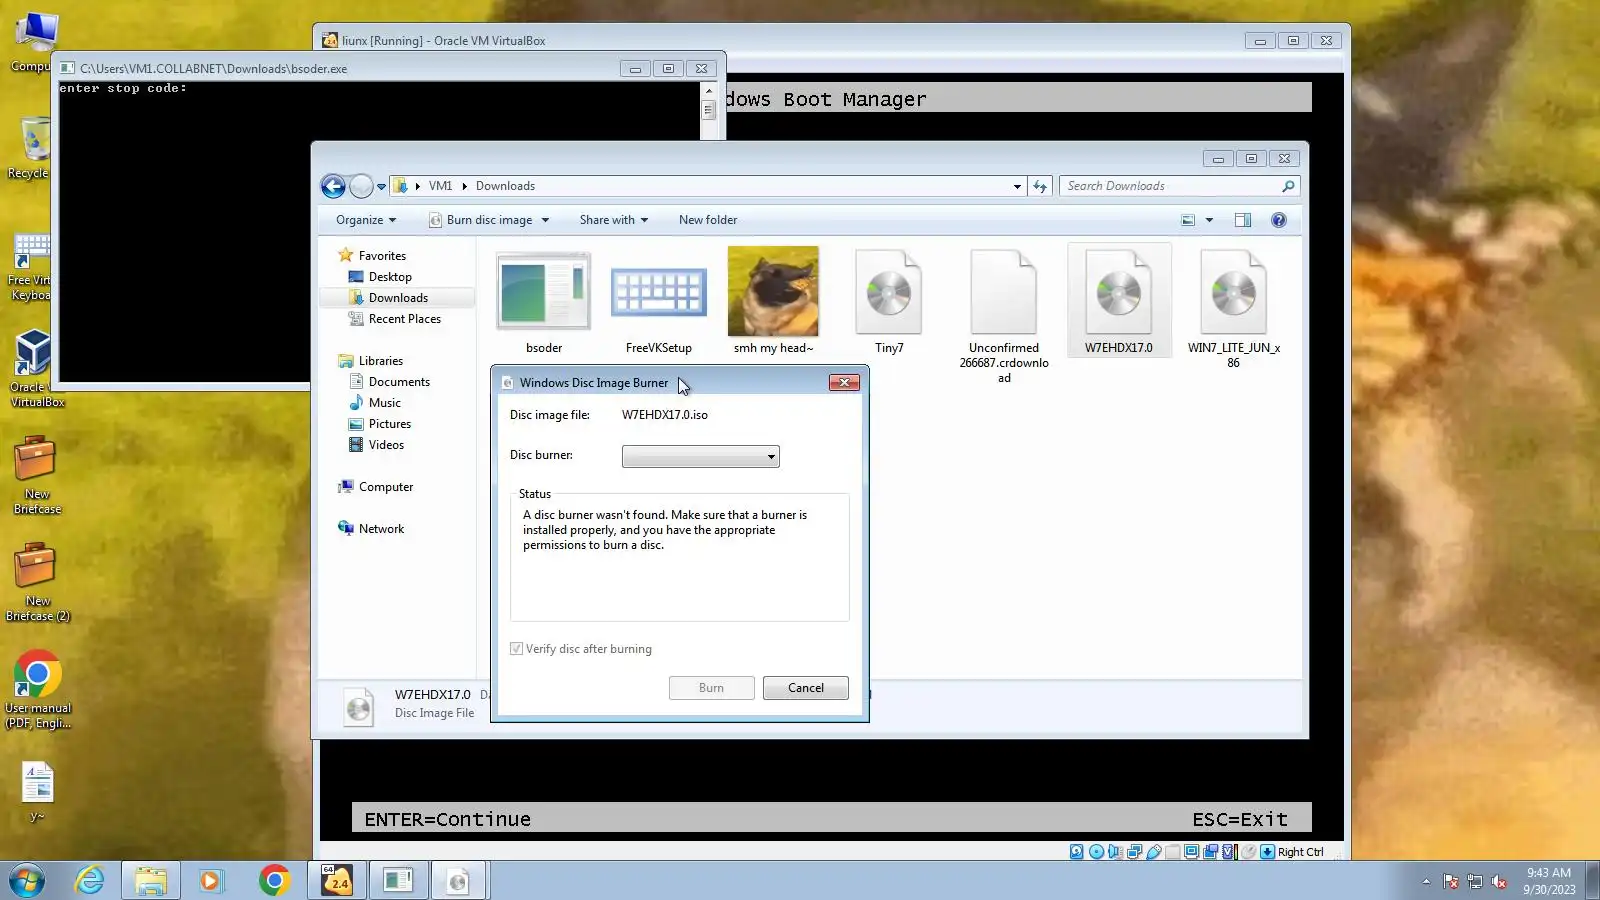This screenshot has width=1600, height=900.
Task: Open Action Center flag in the tray
Action: [1451, 881]
